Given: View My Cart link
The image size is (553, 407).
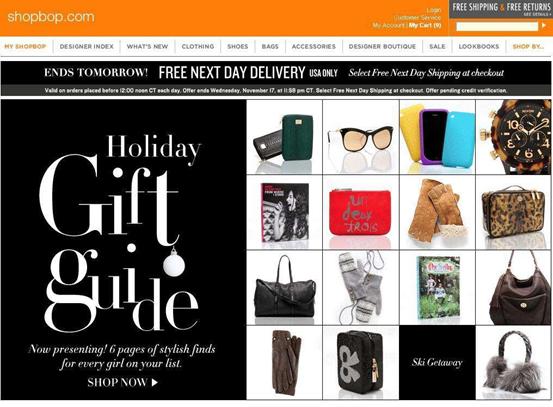Looking at the screenshot, I should [425, 25].
